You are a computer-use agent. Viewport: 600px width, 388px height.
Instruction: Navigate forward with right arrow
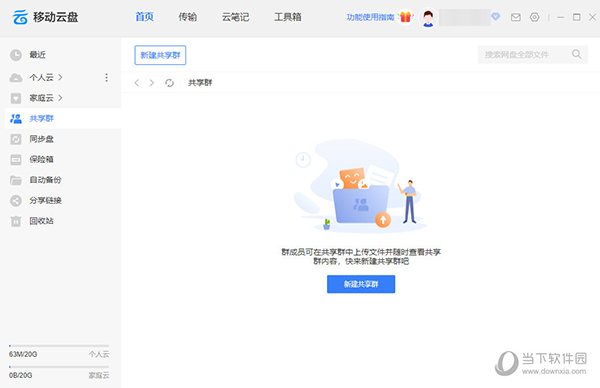pyautogui.click(x=152, y=83)
